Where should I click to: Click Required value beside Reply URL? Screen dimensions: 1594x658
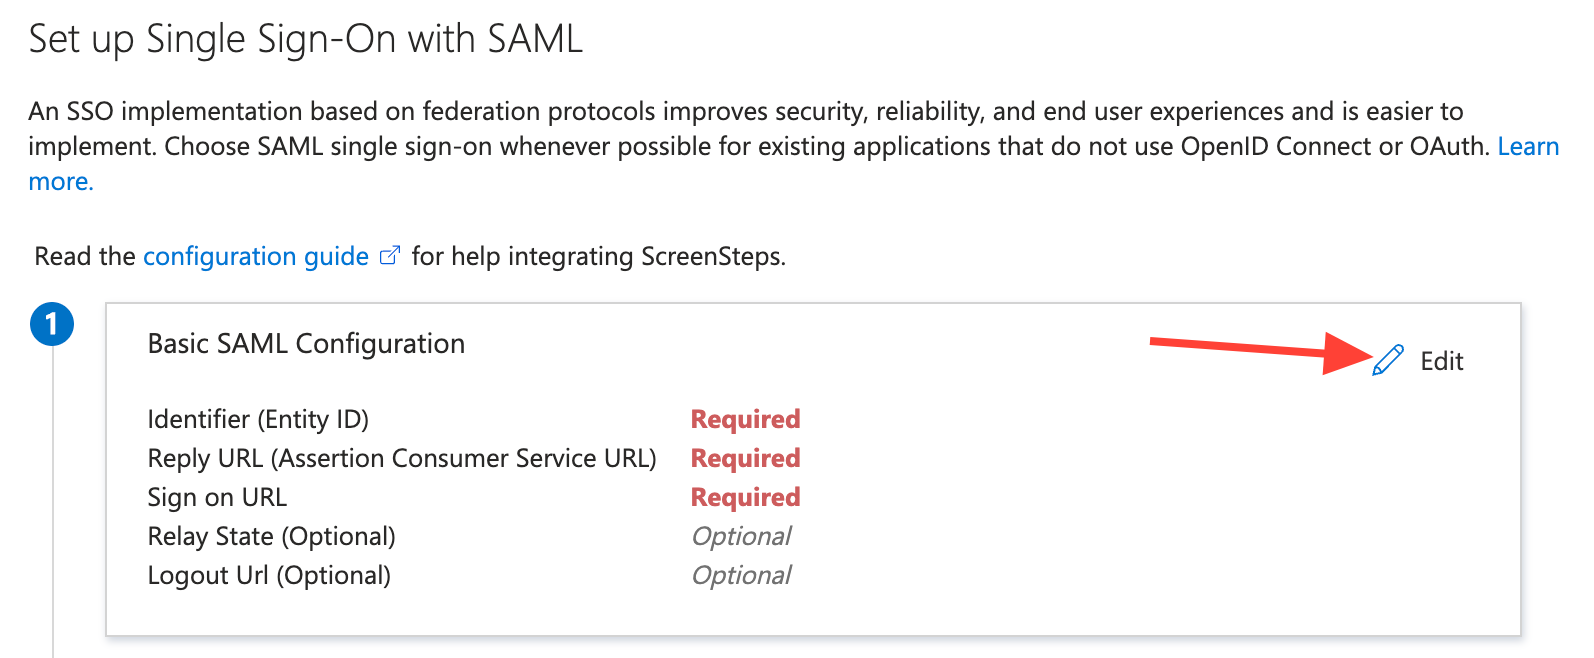click(x=745, y=458)
